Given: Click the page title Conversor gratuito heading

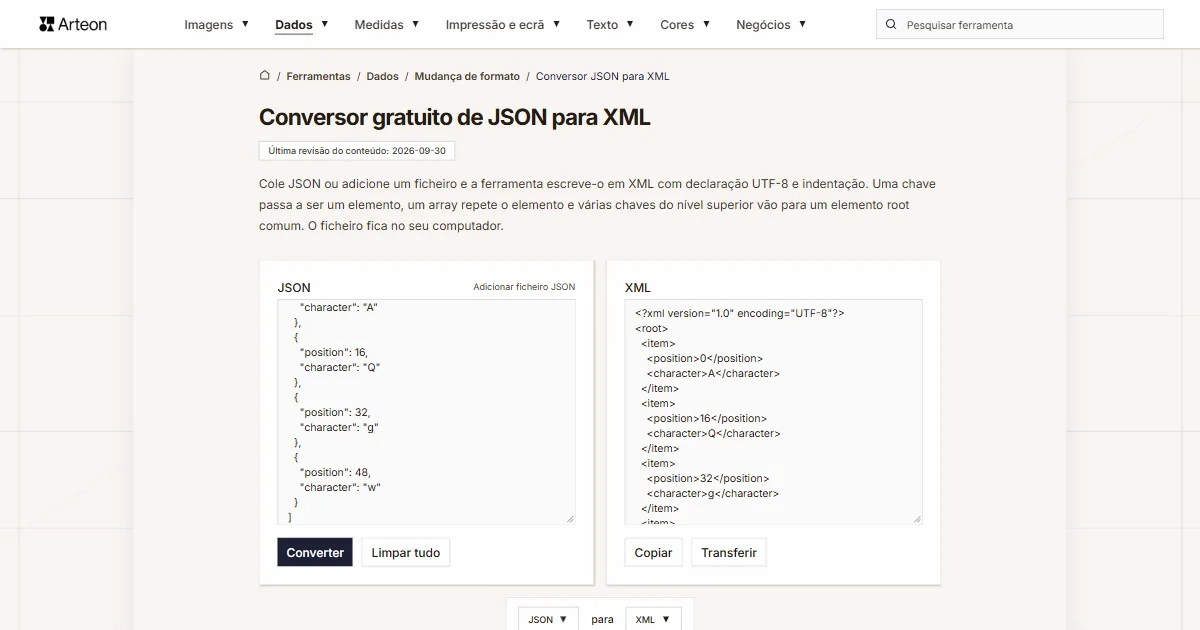Looking at the screenshot, I should [455, 117].
